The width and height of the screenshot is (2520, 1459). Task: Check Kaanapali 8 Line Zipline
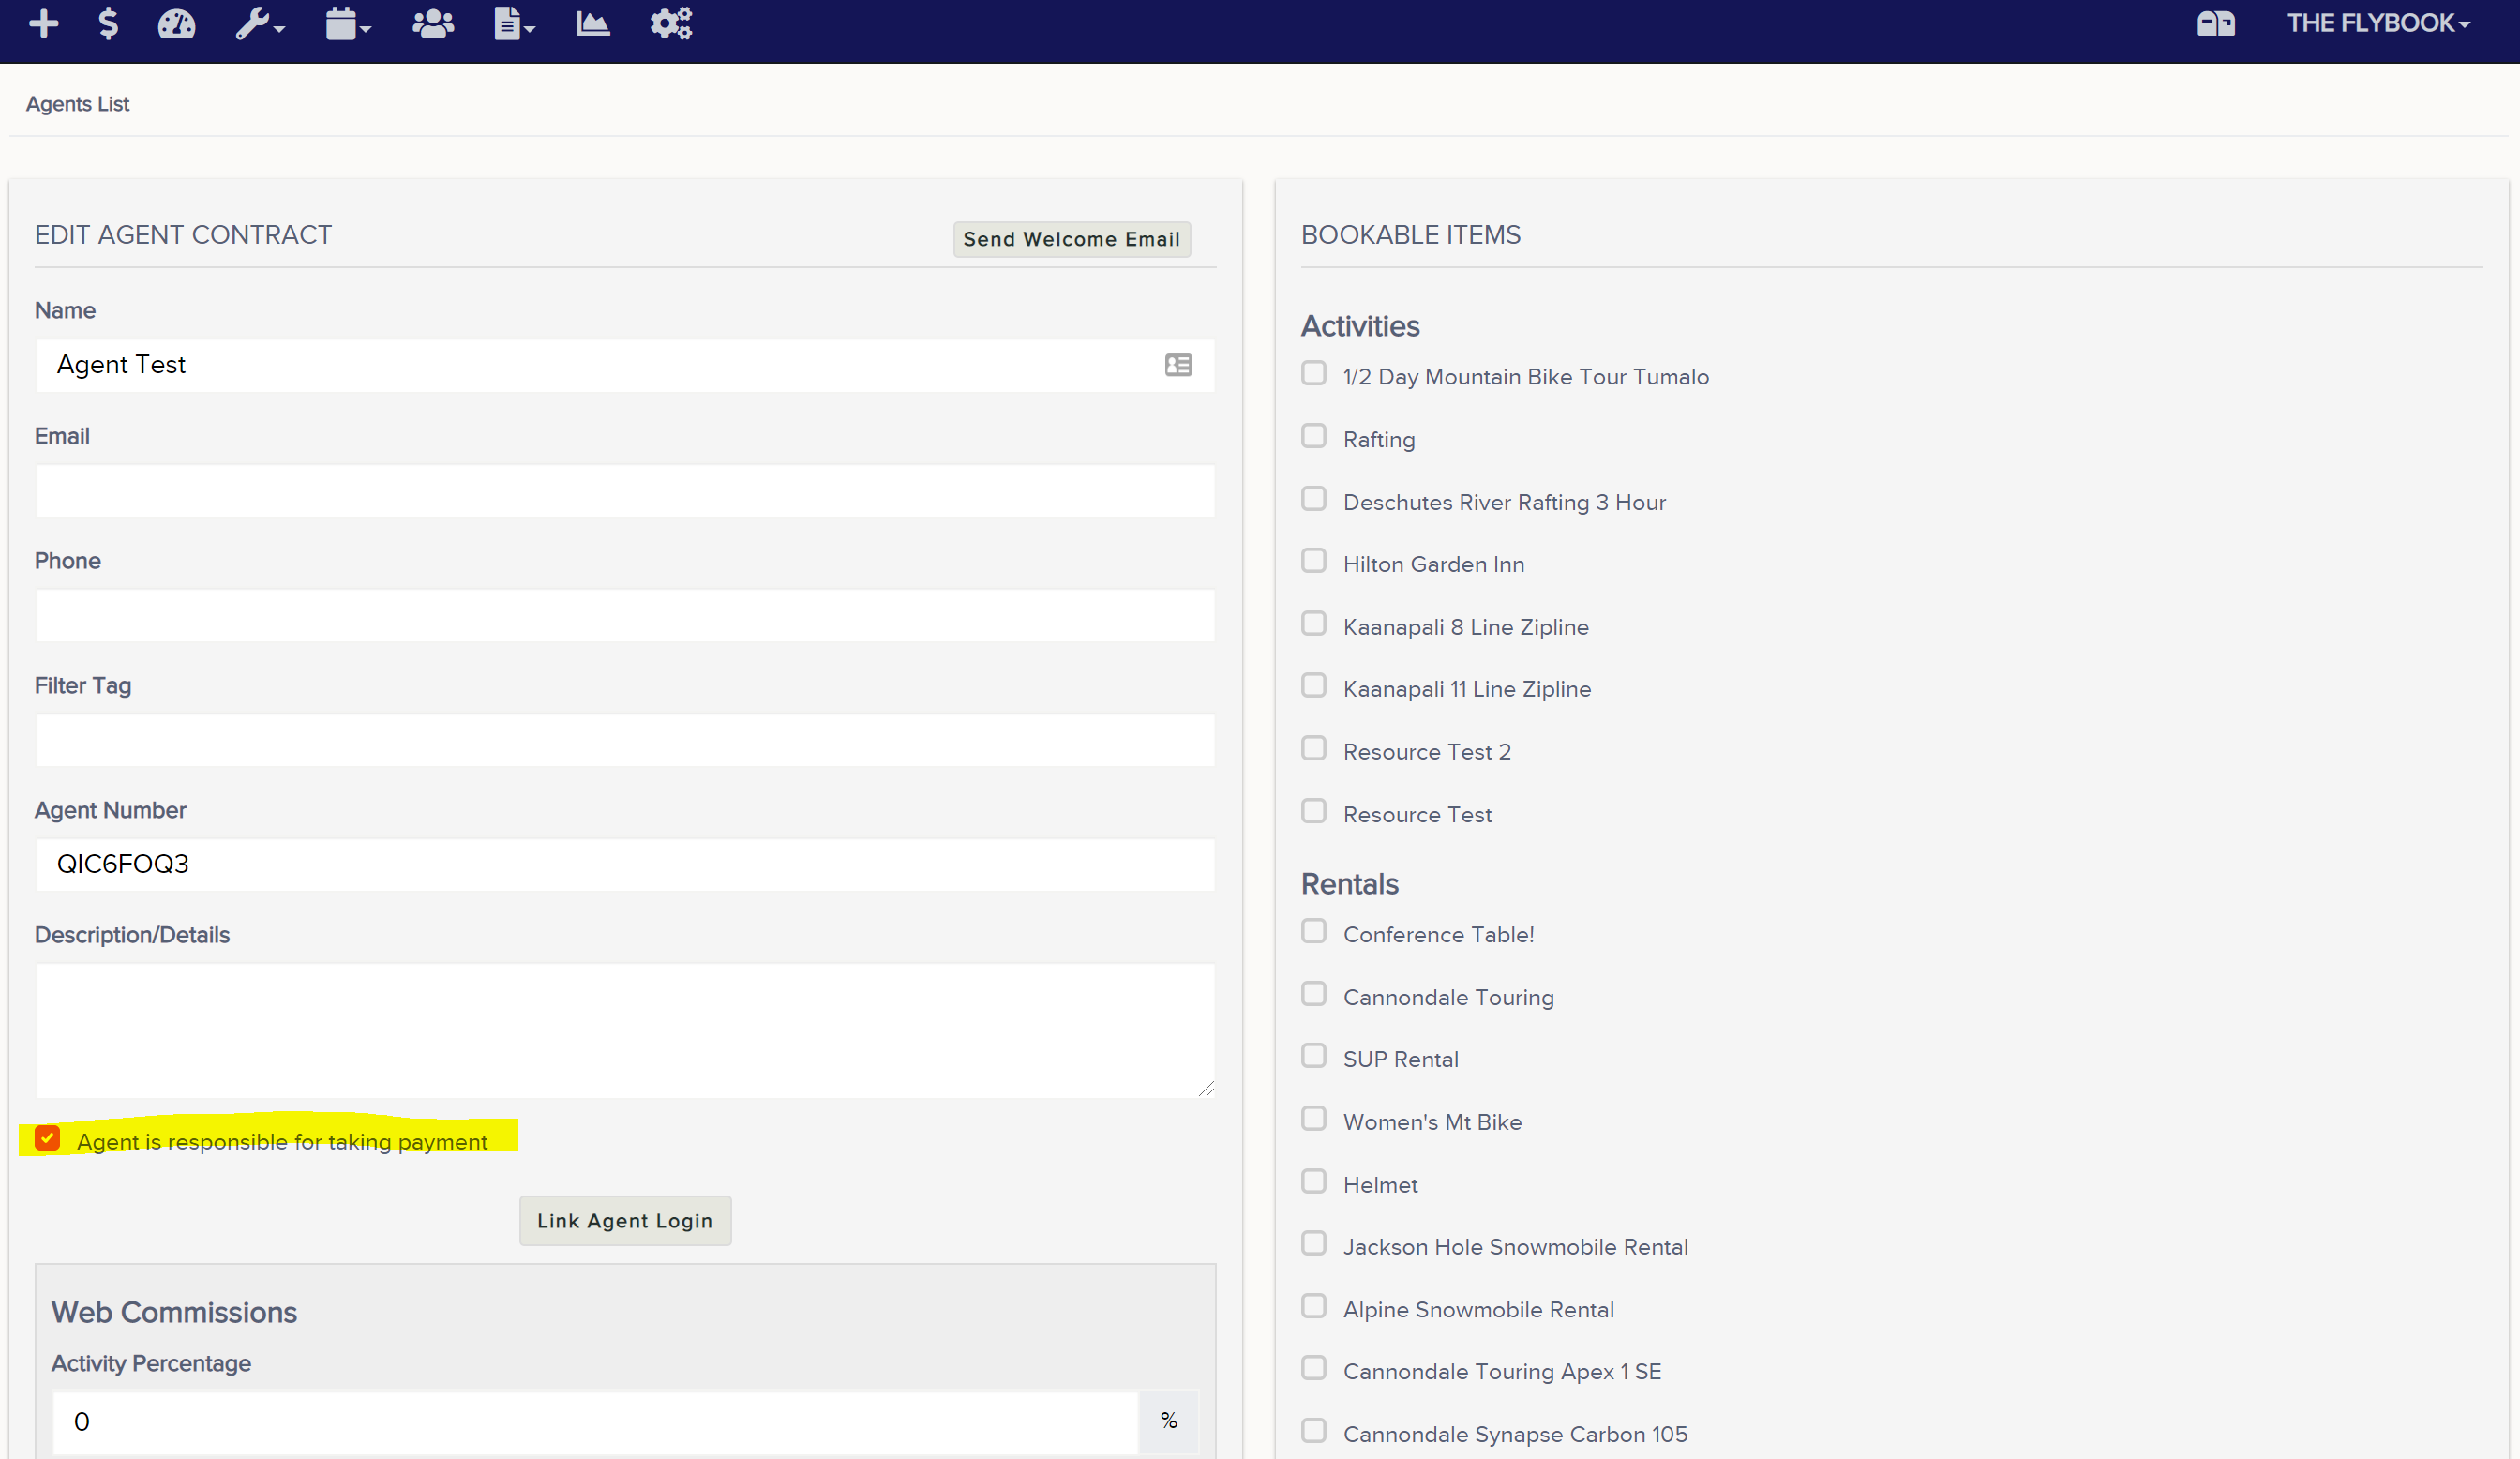pyautogui.click(x=1314, y=624)
